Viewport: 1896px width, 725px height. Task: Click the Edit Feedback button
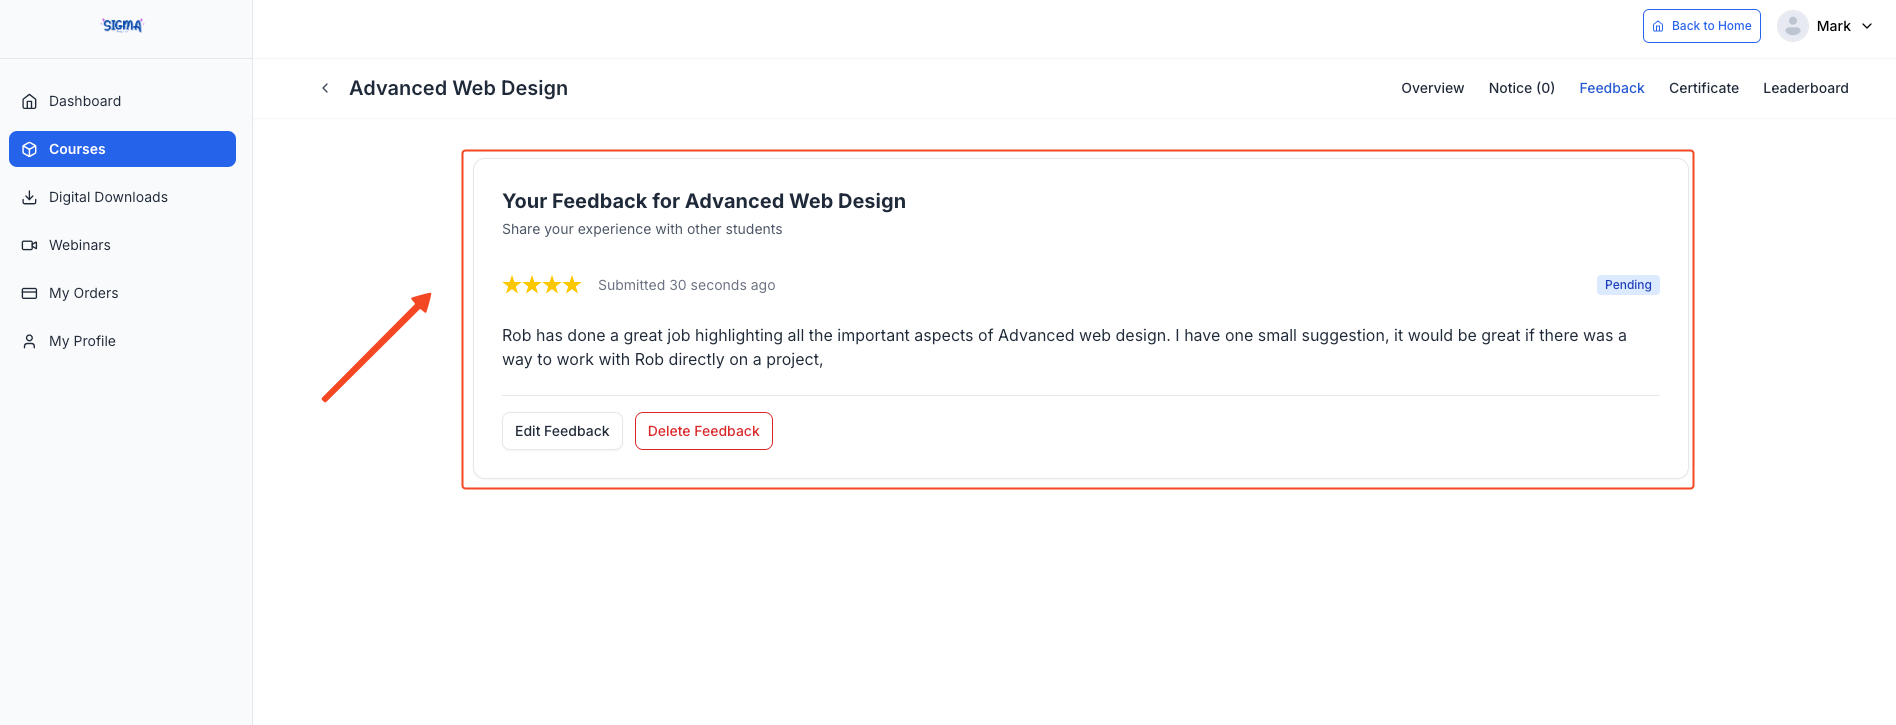(x=562, y=431)
